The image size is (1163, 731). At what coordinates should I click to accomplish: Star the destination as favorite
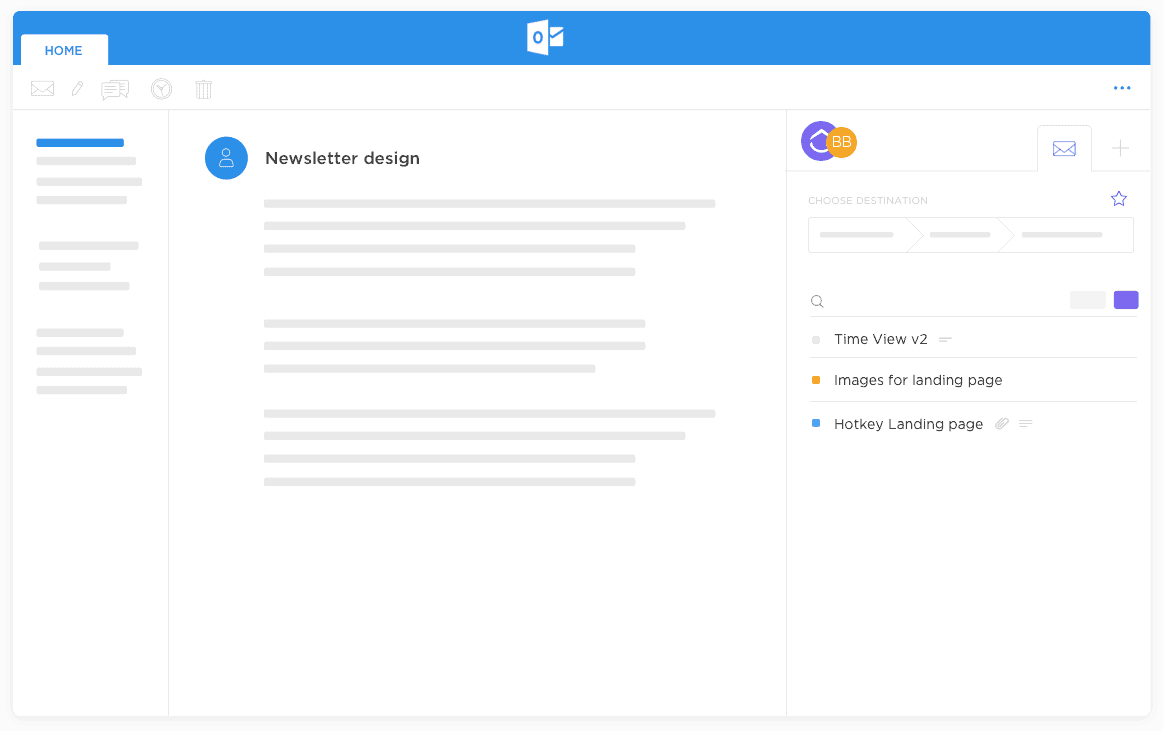tap(1119, 199)
